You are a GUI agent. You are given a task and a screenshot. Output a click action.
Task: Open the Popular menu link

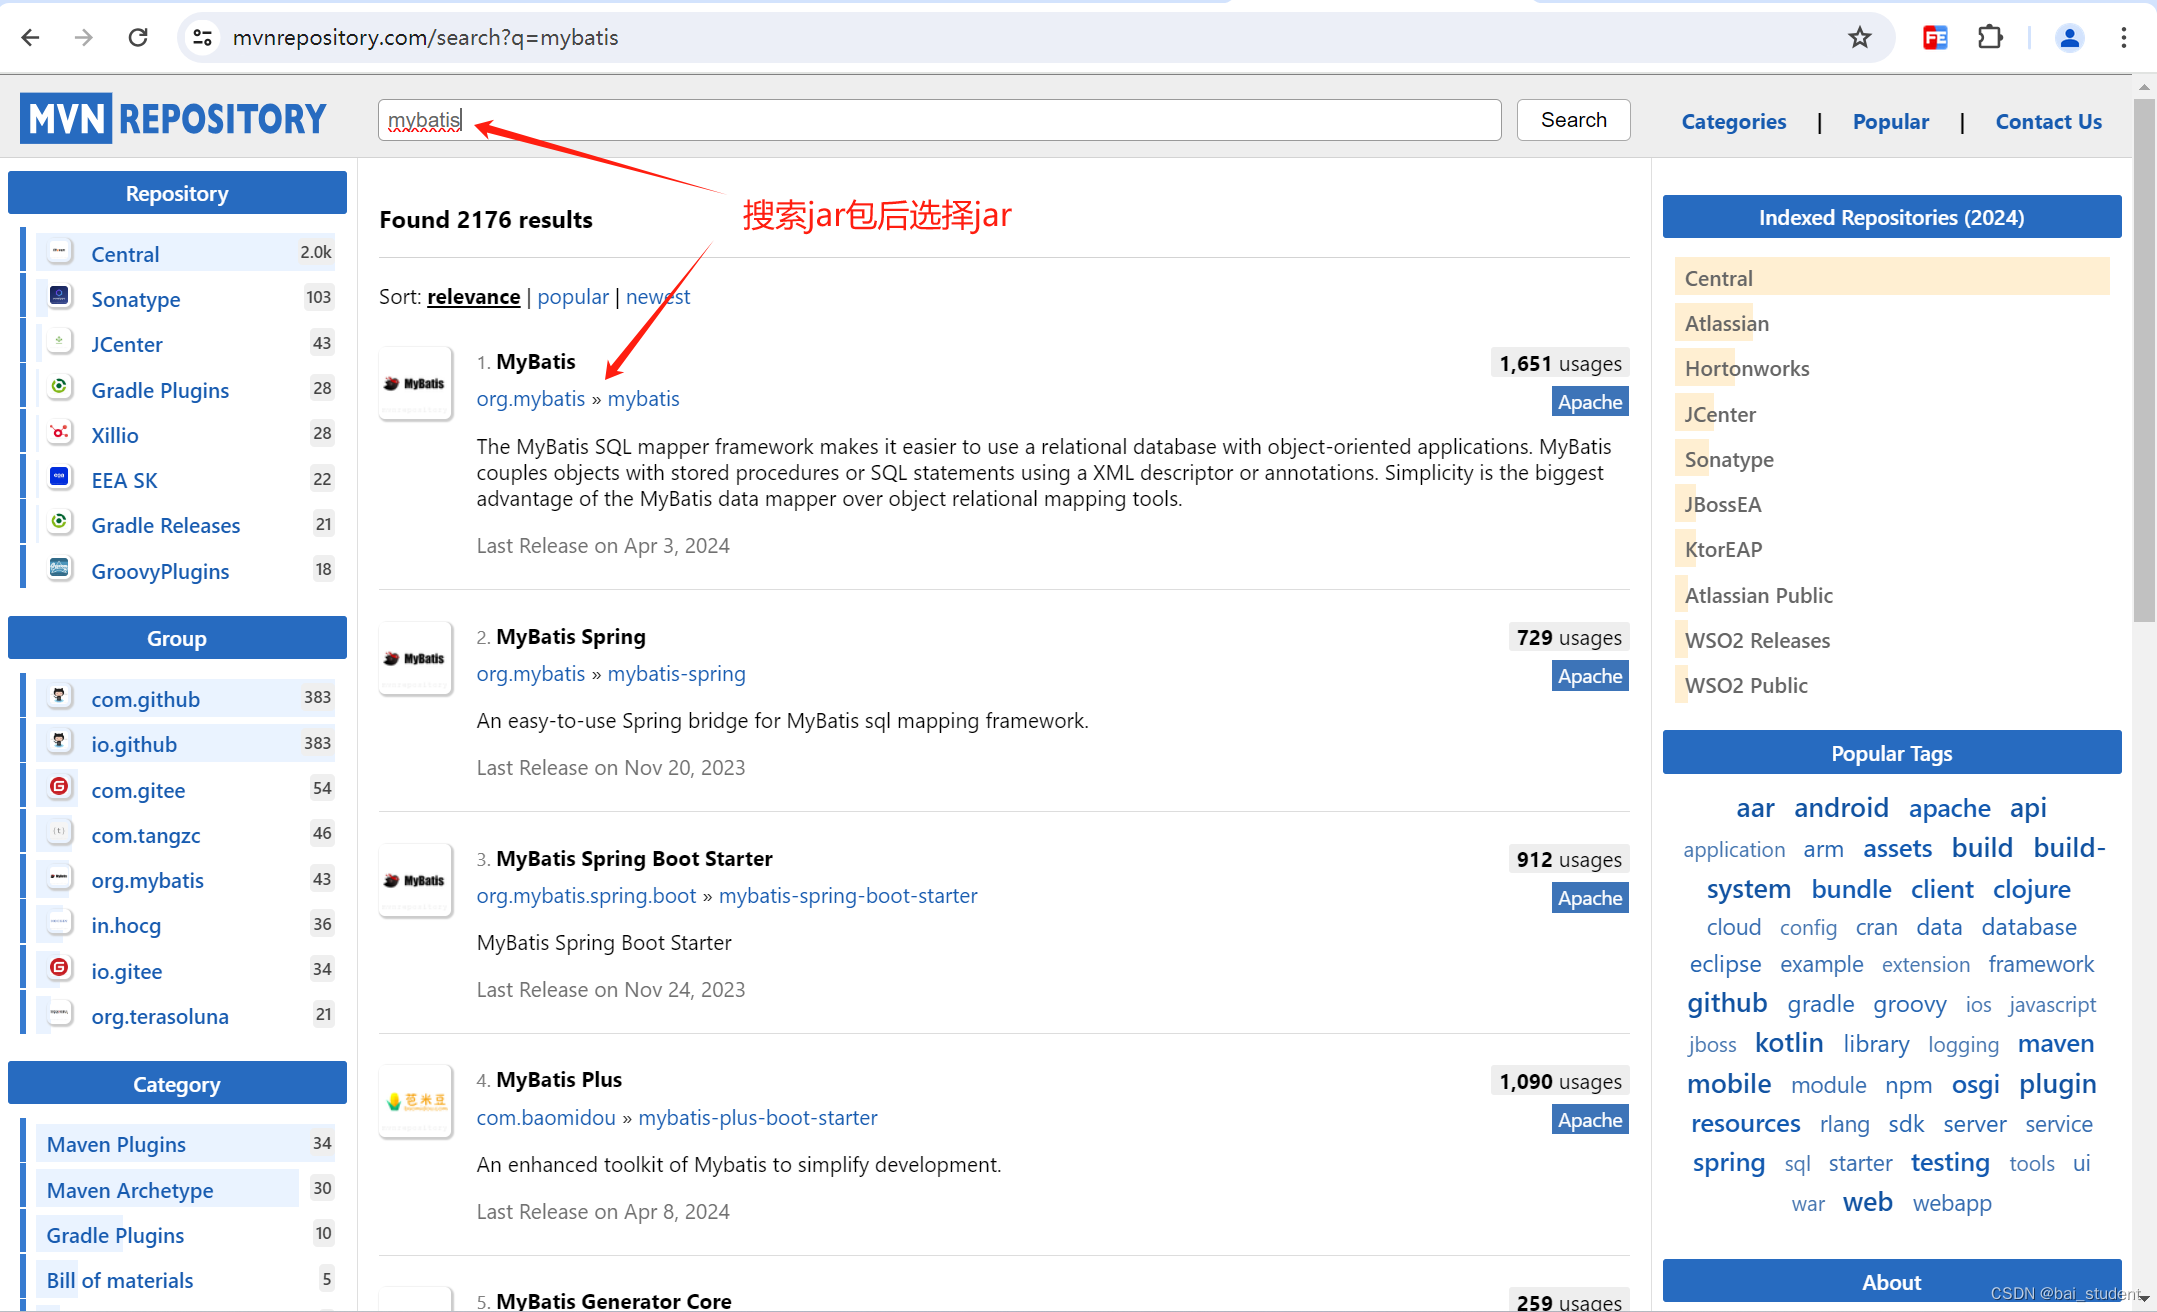click(1890, 122)
